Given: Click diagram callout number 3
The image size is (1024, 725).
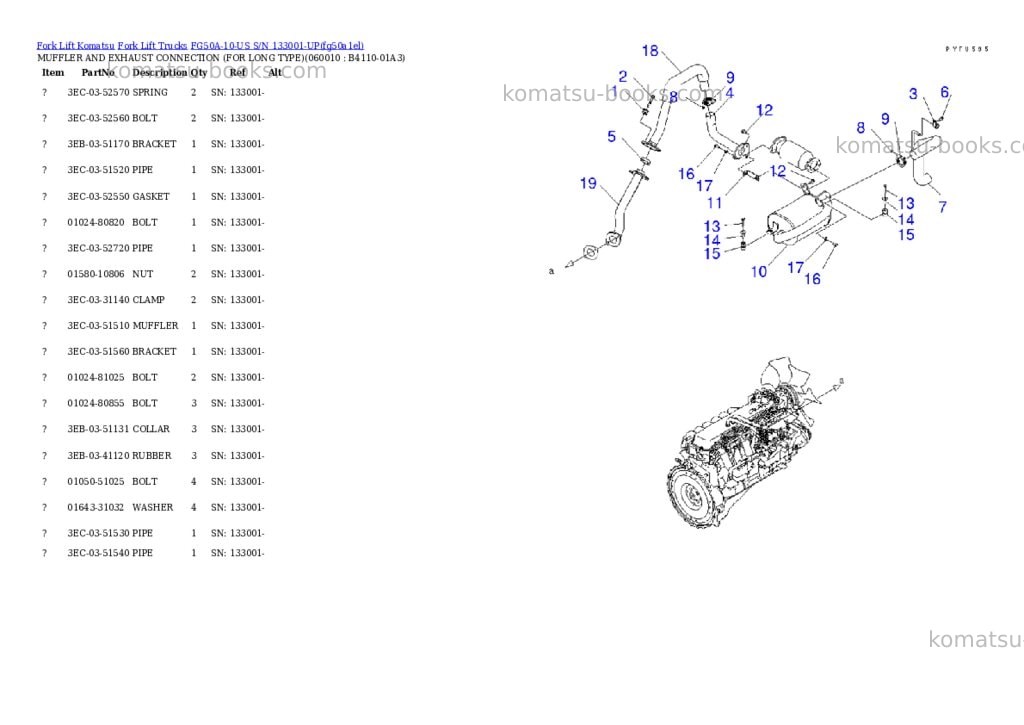Looking at the screenshot, I should coord(913,94).
